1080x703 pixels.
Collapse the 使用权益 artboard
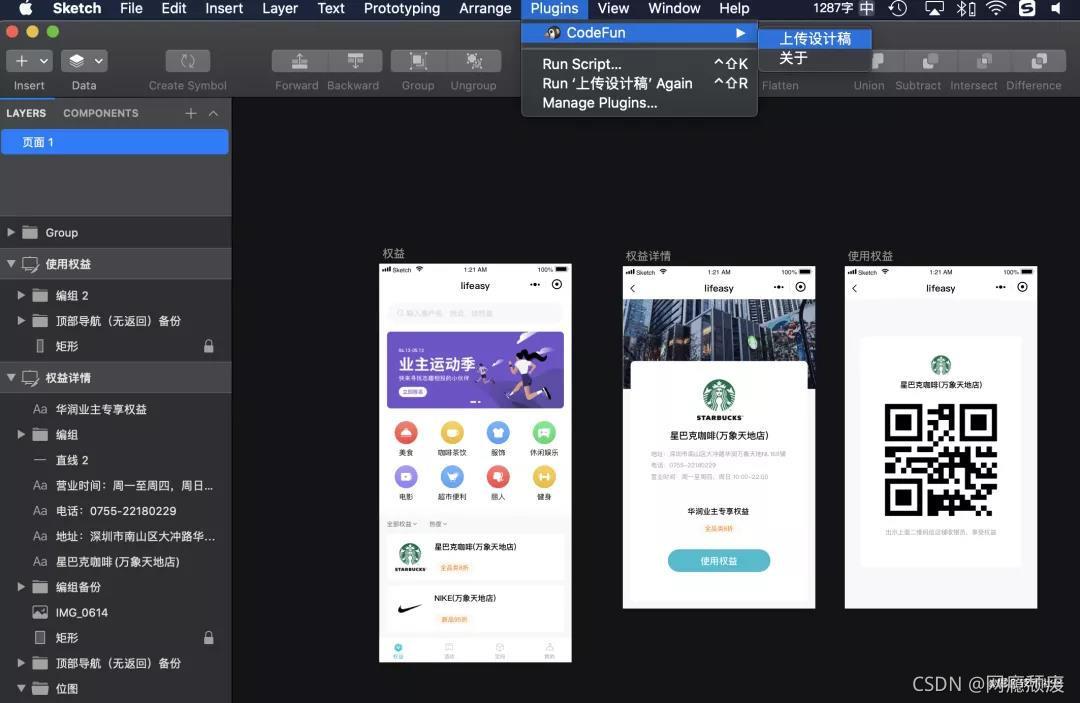pyautogui.click(x=10, y=263)
